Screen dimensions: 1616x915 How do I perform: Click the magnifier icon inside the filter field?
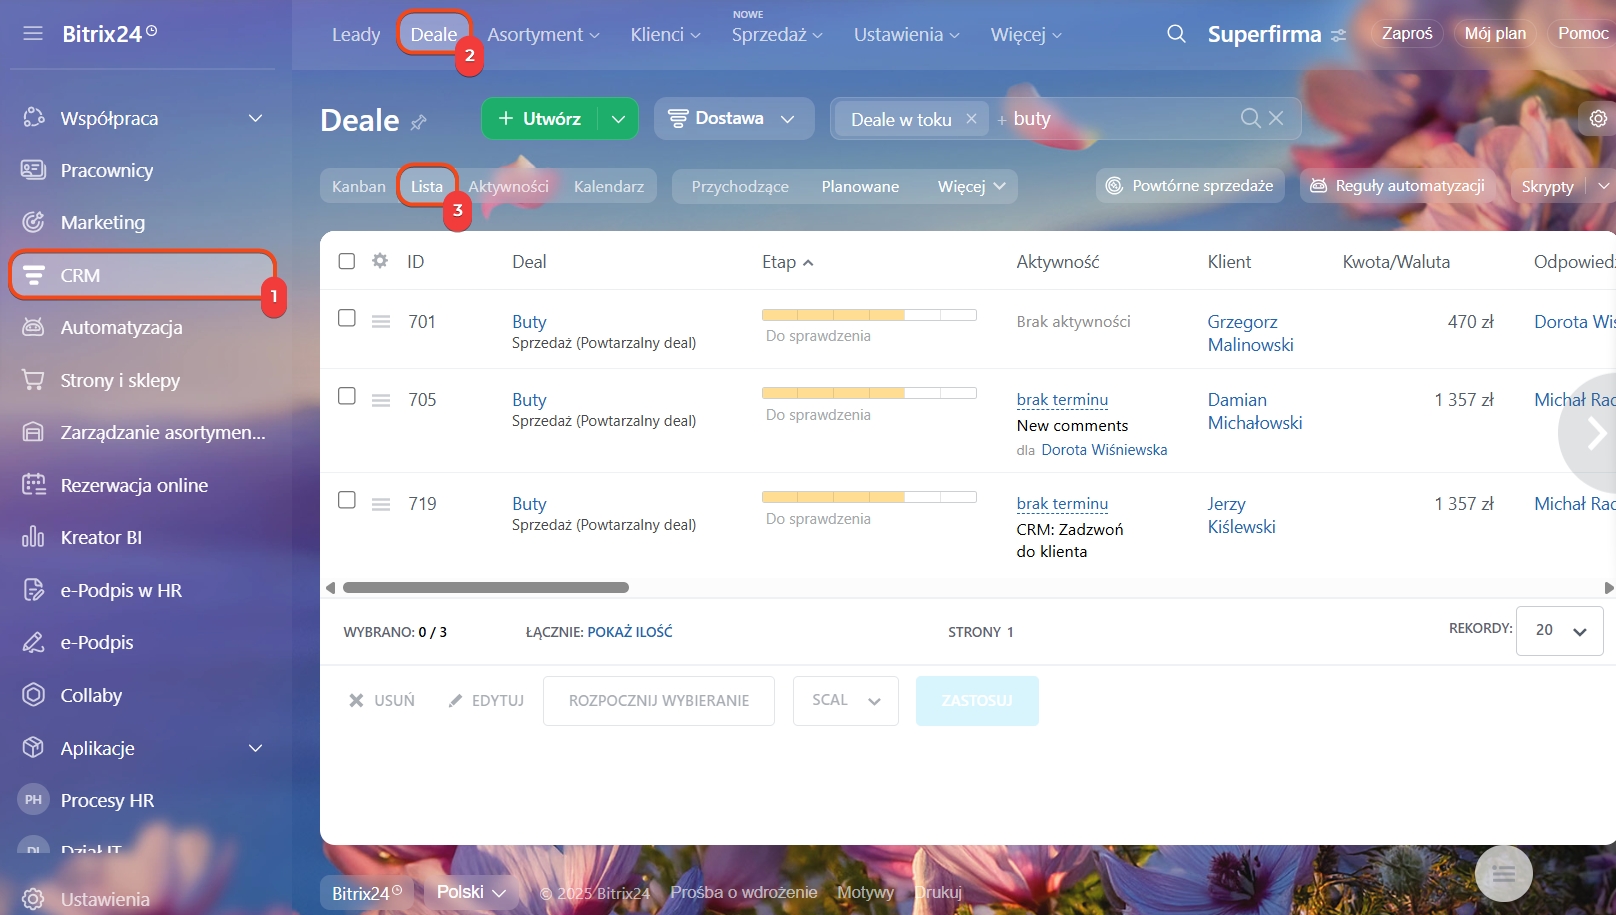[x=1250, y=118]
